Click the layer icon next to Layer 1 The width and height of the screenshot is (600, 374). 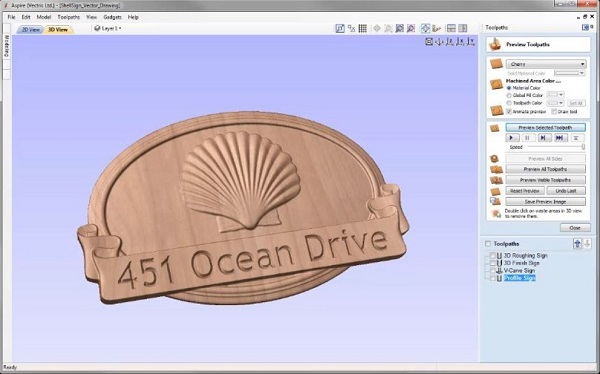[98, 28]
